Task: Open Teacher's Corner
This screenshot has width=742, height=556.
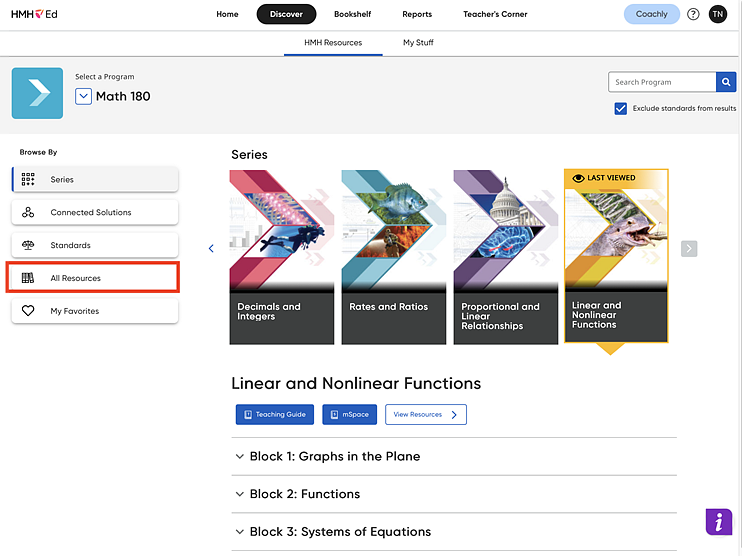Action: pyautogui.click(x=495, y=14)
